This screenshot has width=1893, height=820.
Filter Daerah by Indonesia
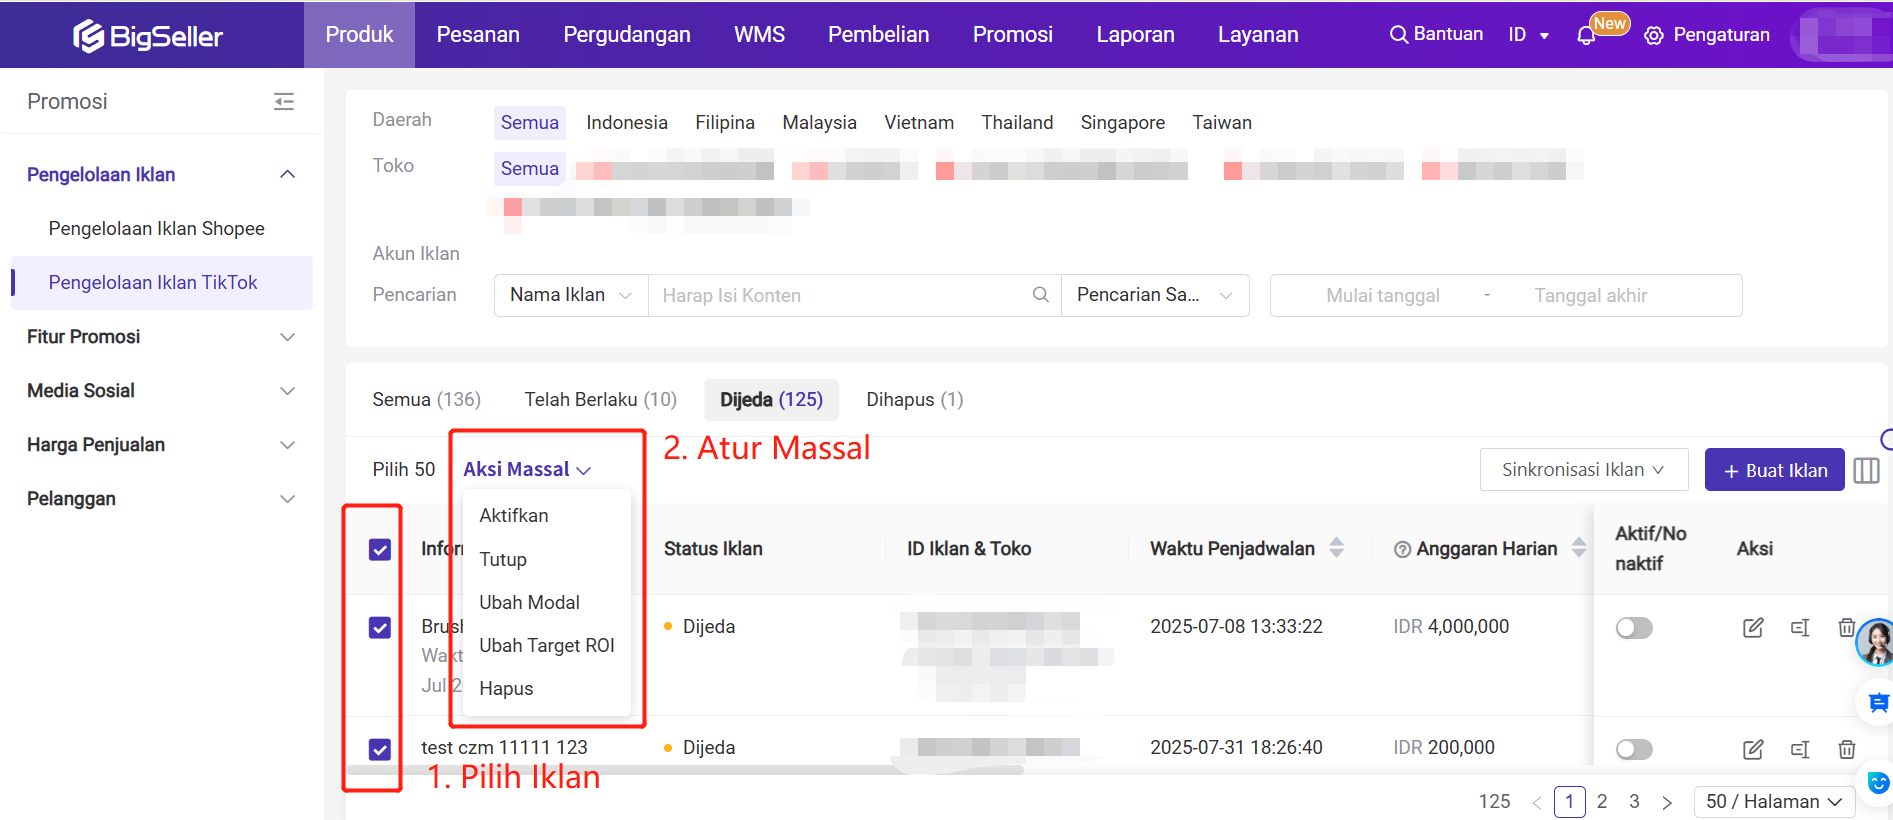click(627, 123)
